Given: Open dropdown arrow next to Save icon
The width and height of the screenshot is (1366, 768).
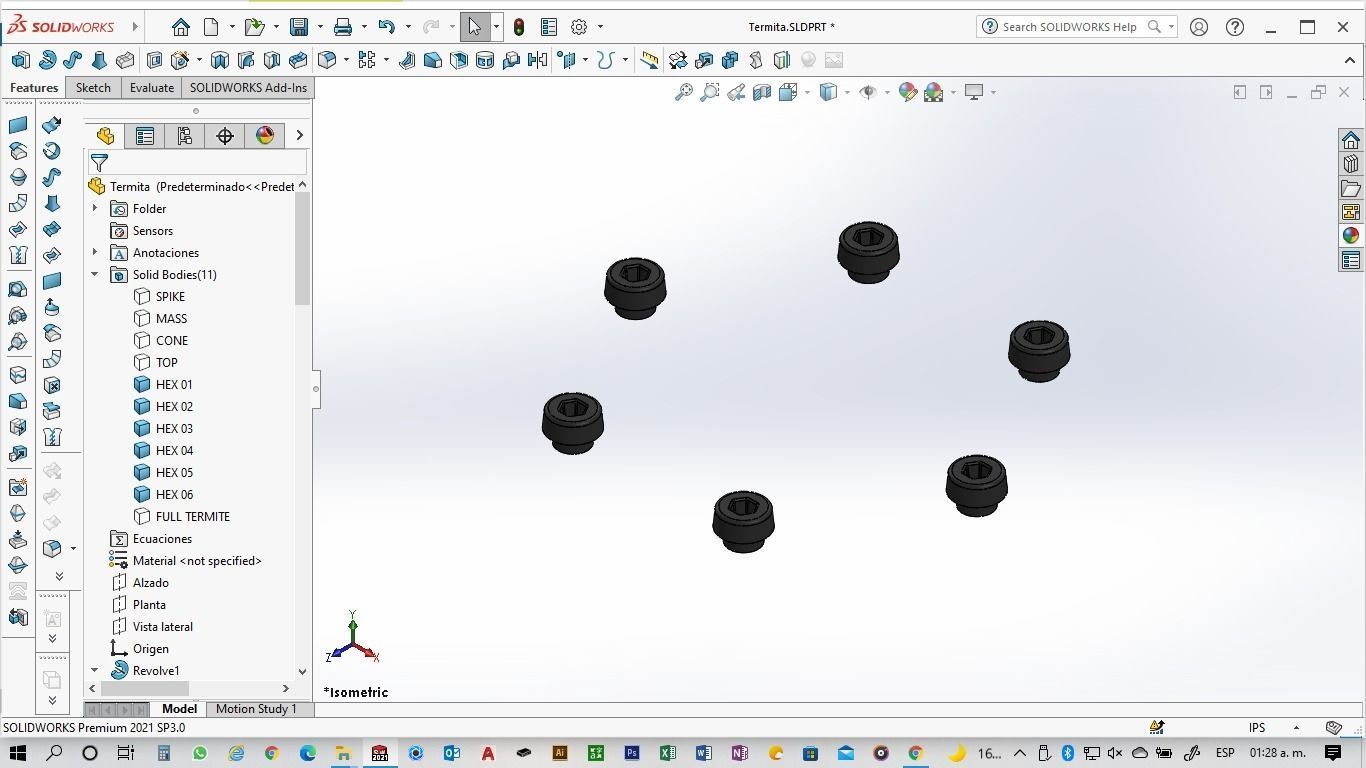Looking at the screenshot, I should click(320, 27).
